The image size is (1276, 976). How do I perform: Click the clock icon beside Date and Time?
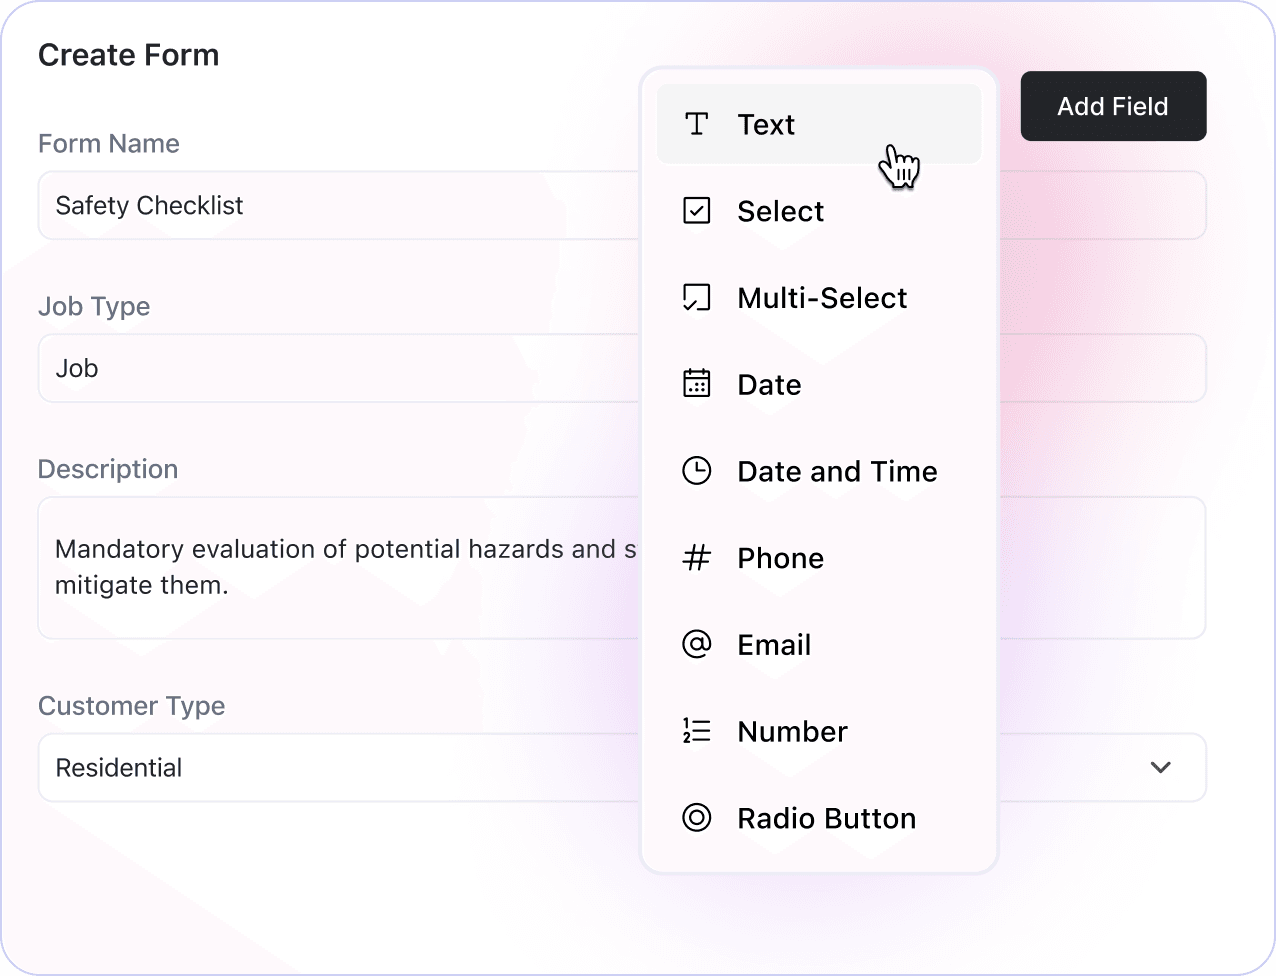pos(696,471)
